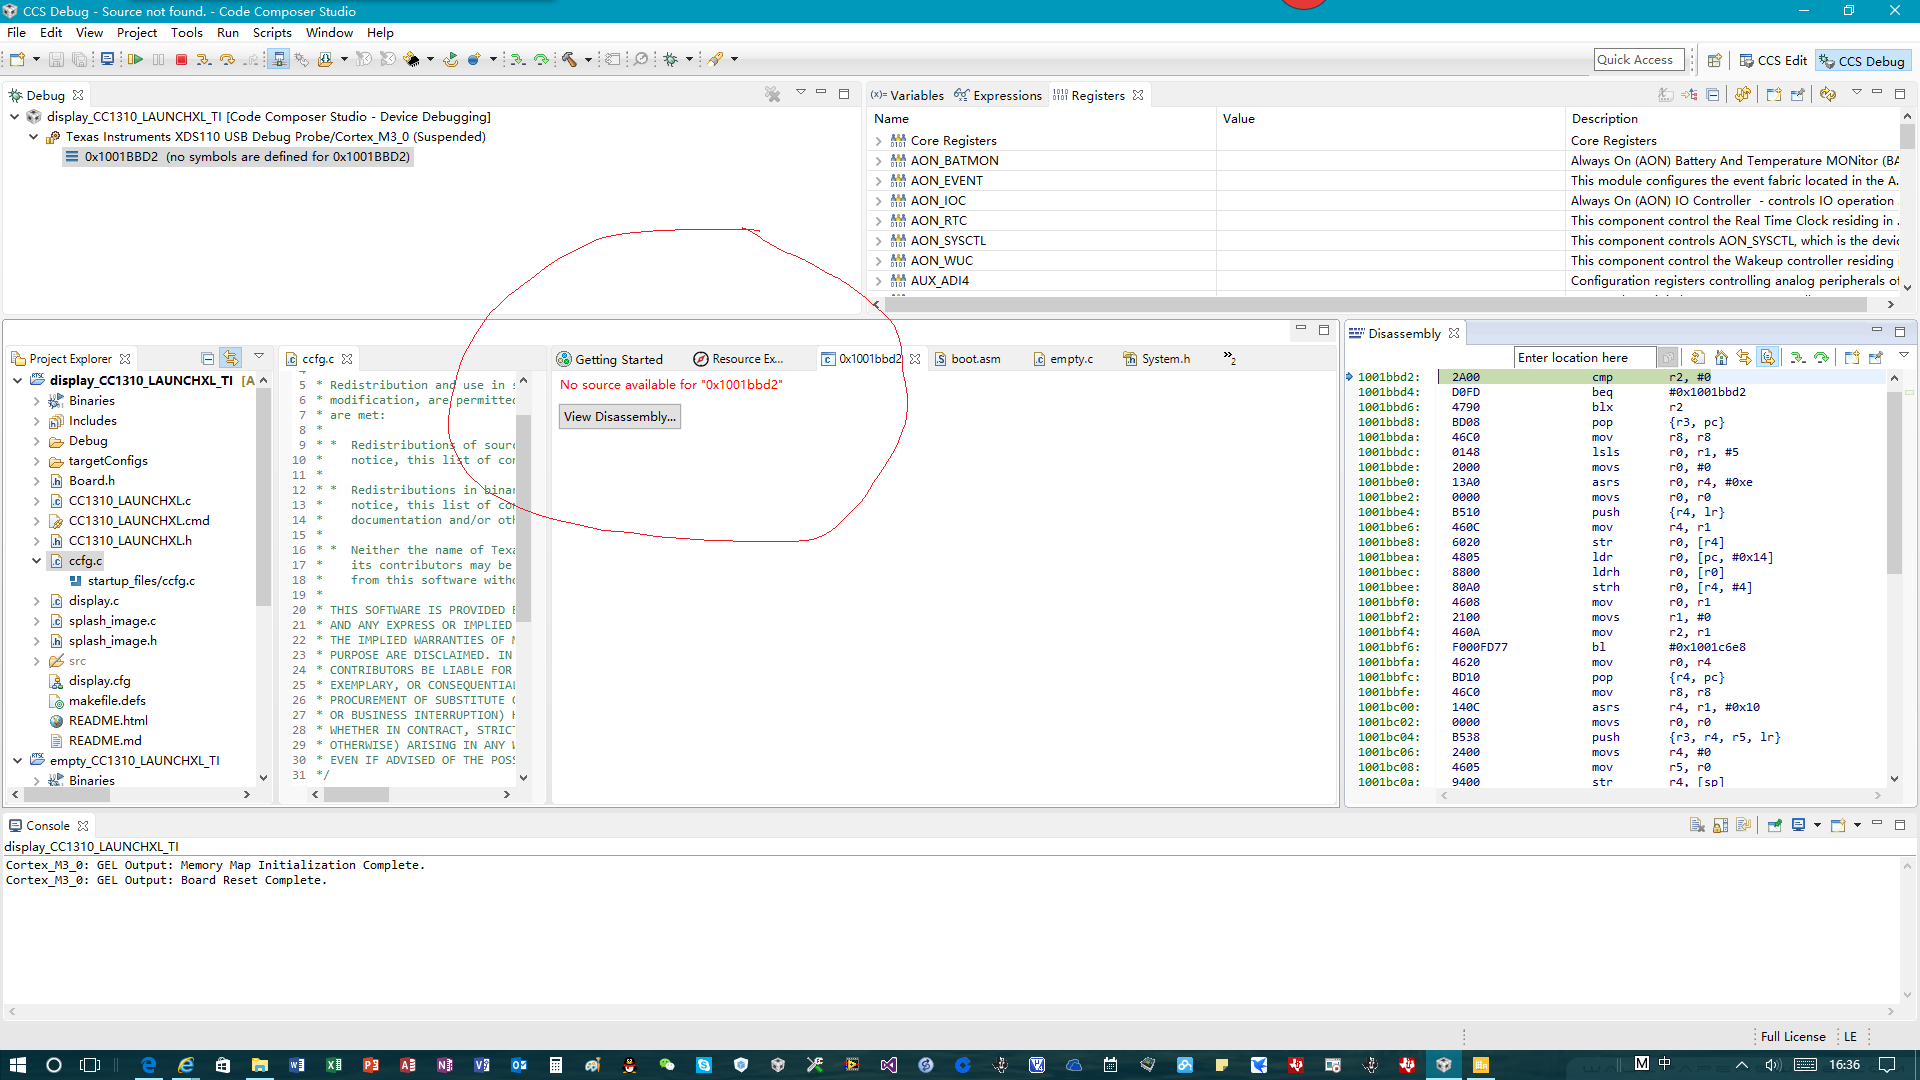Click the View Disassembly... button
This screenshot has width=1920, height=1080.
pyautogui.click(x=619, y=417)
